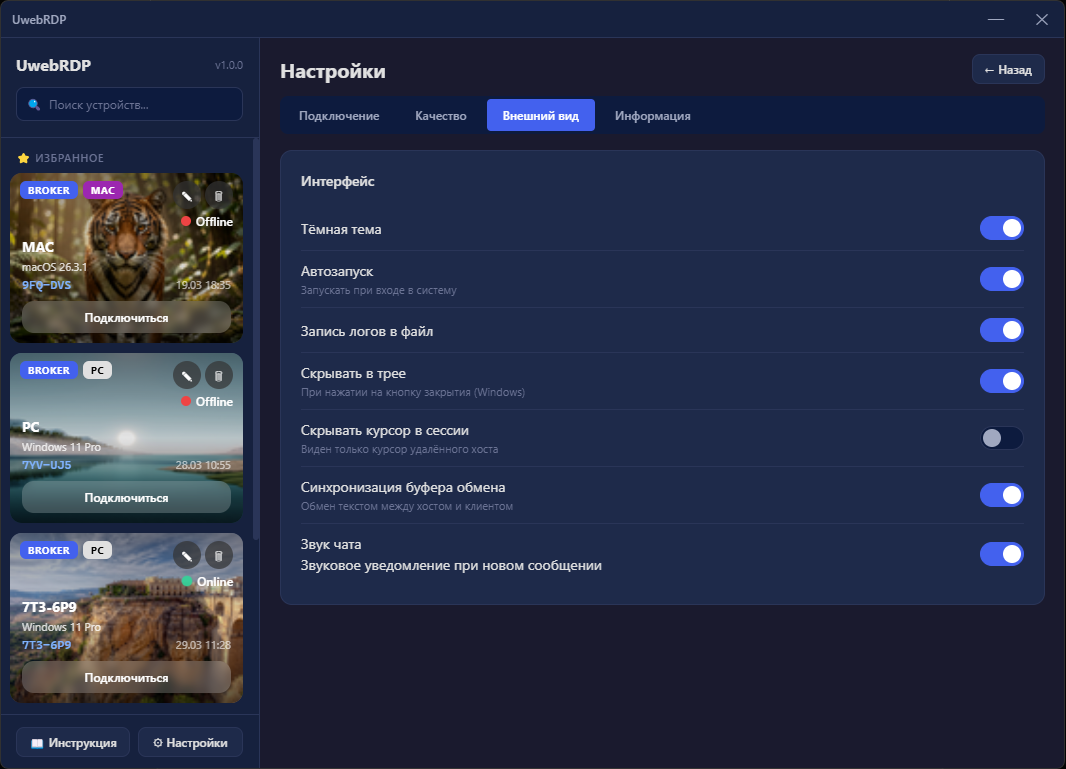Open the Подключение settings tab
The image size is (1066, 769).
(339, 116)
